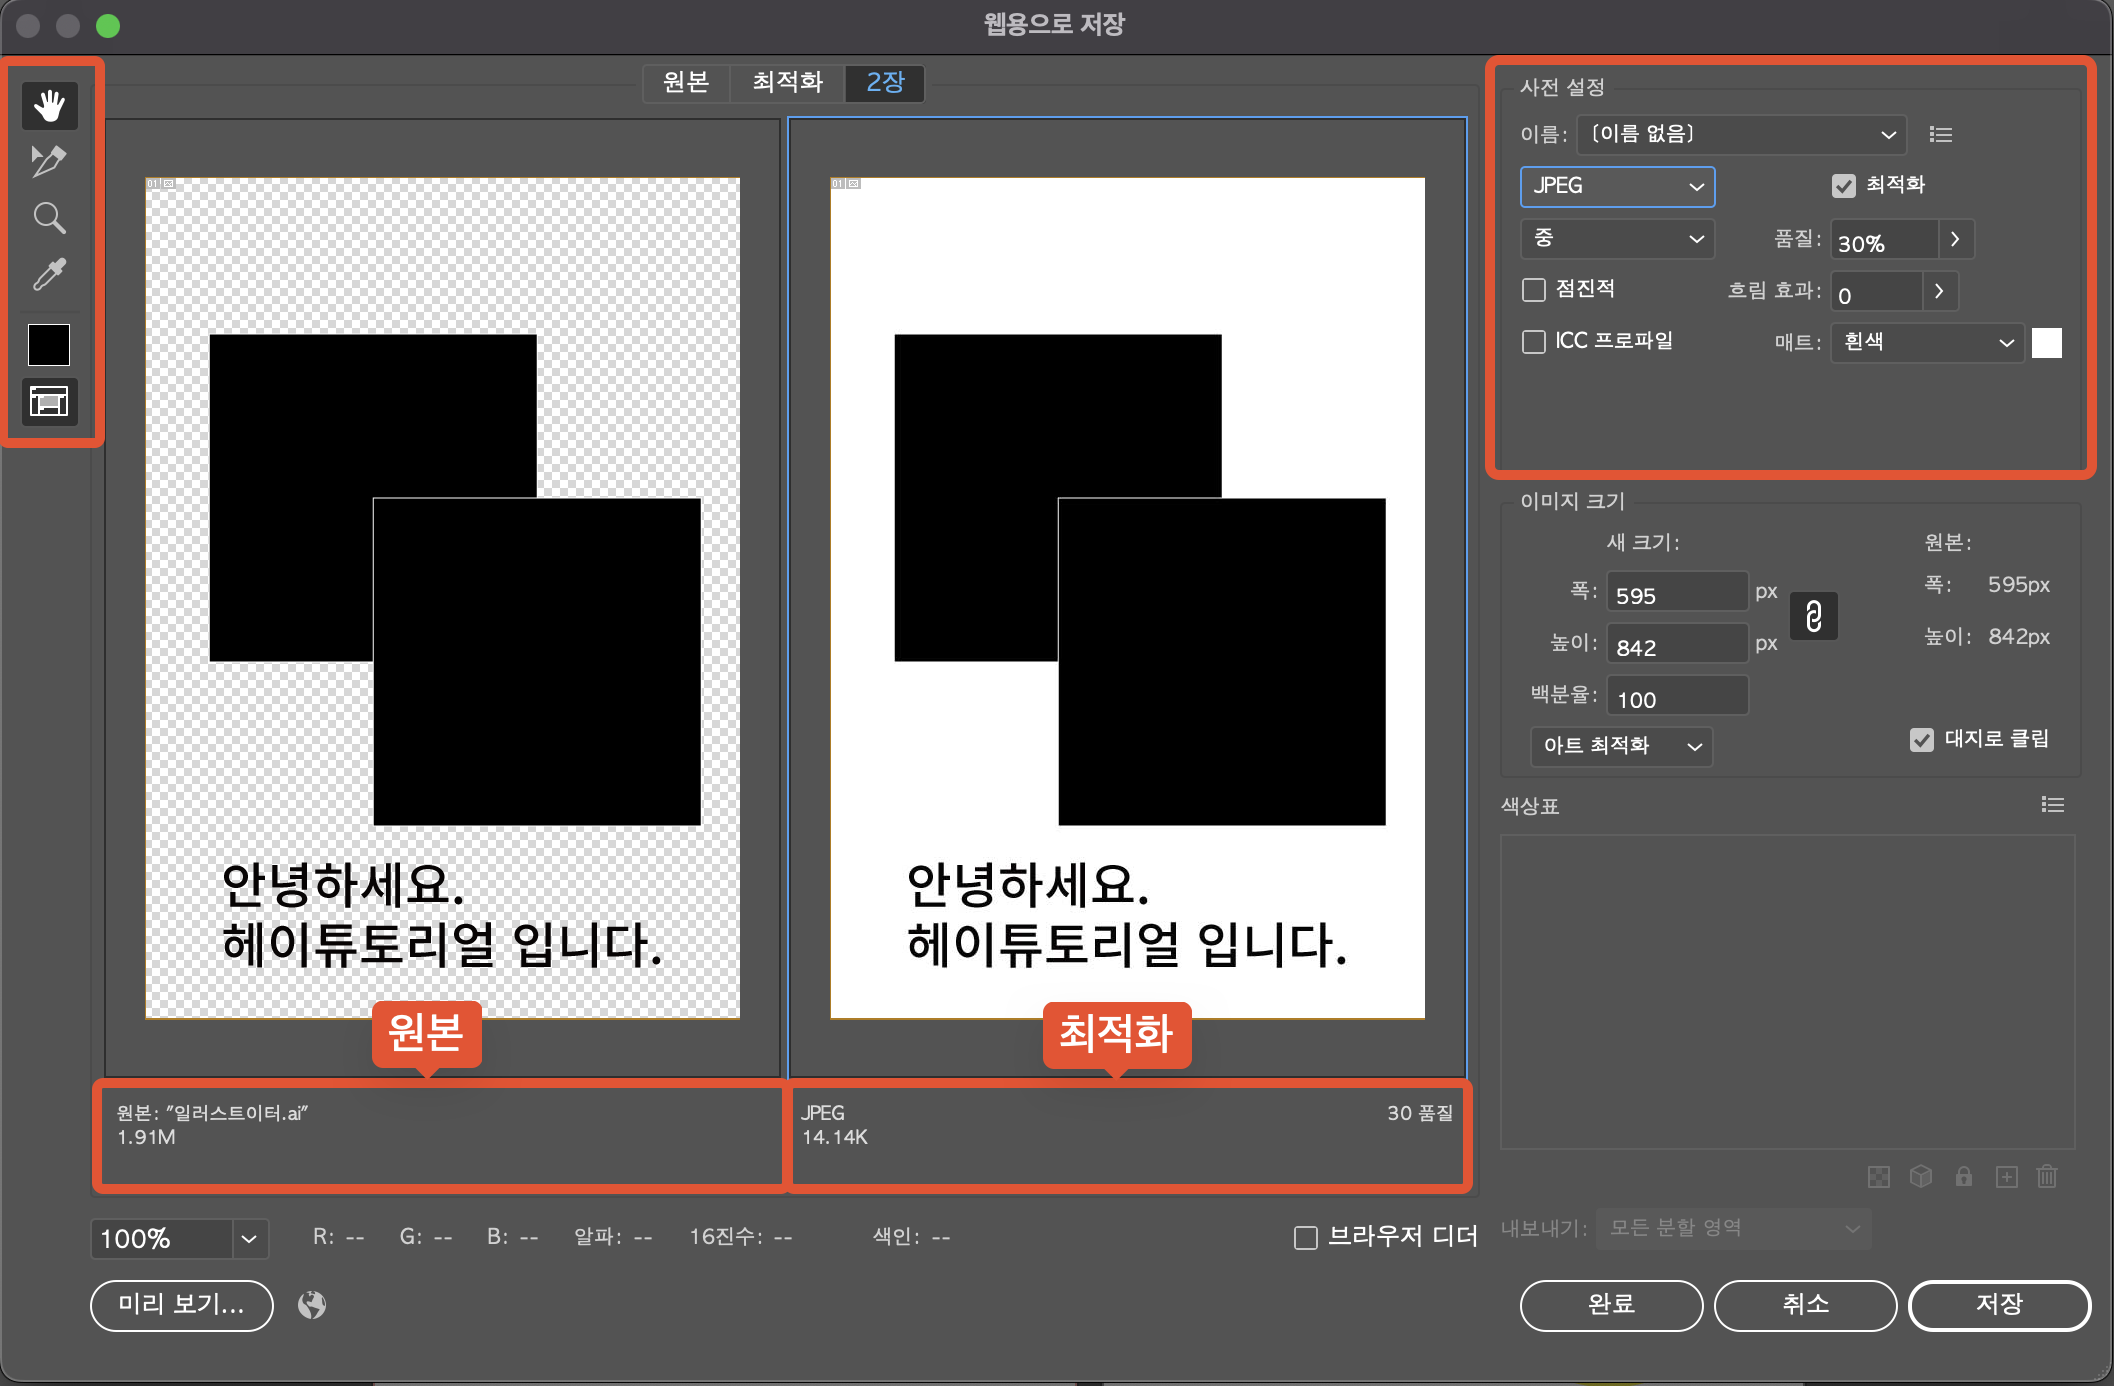2114x1386 pixels.
Task: Click the constrain proportions link icon
Action: [1813, 616]
